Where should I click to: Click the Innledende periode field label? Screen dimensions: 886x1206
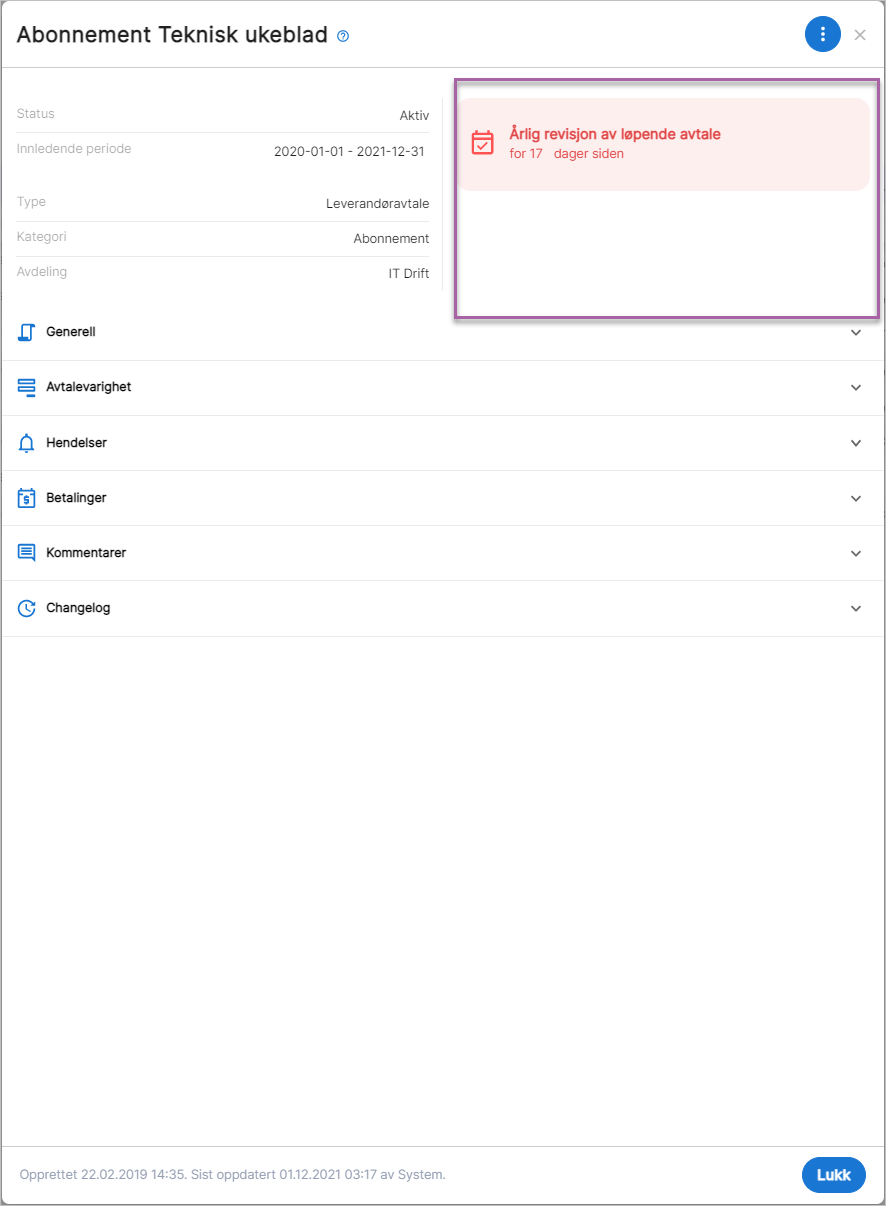pyautogui.click(x=74, y=149)
